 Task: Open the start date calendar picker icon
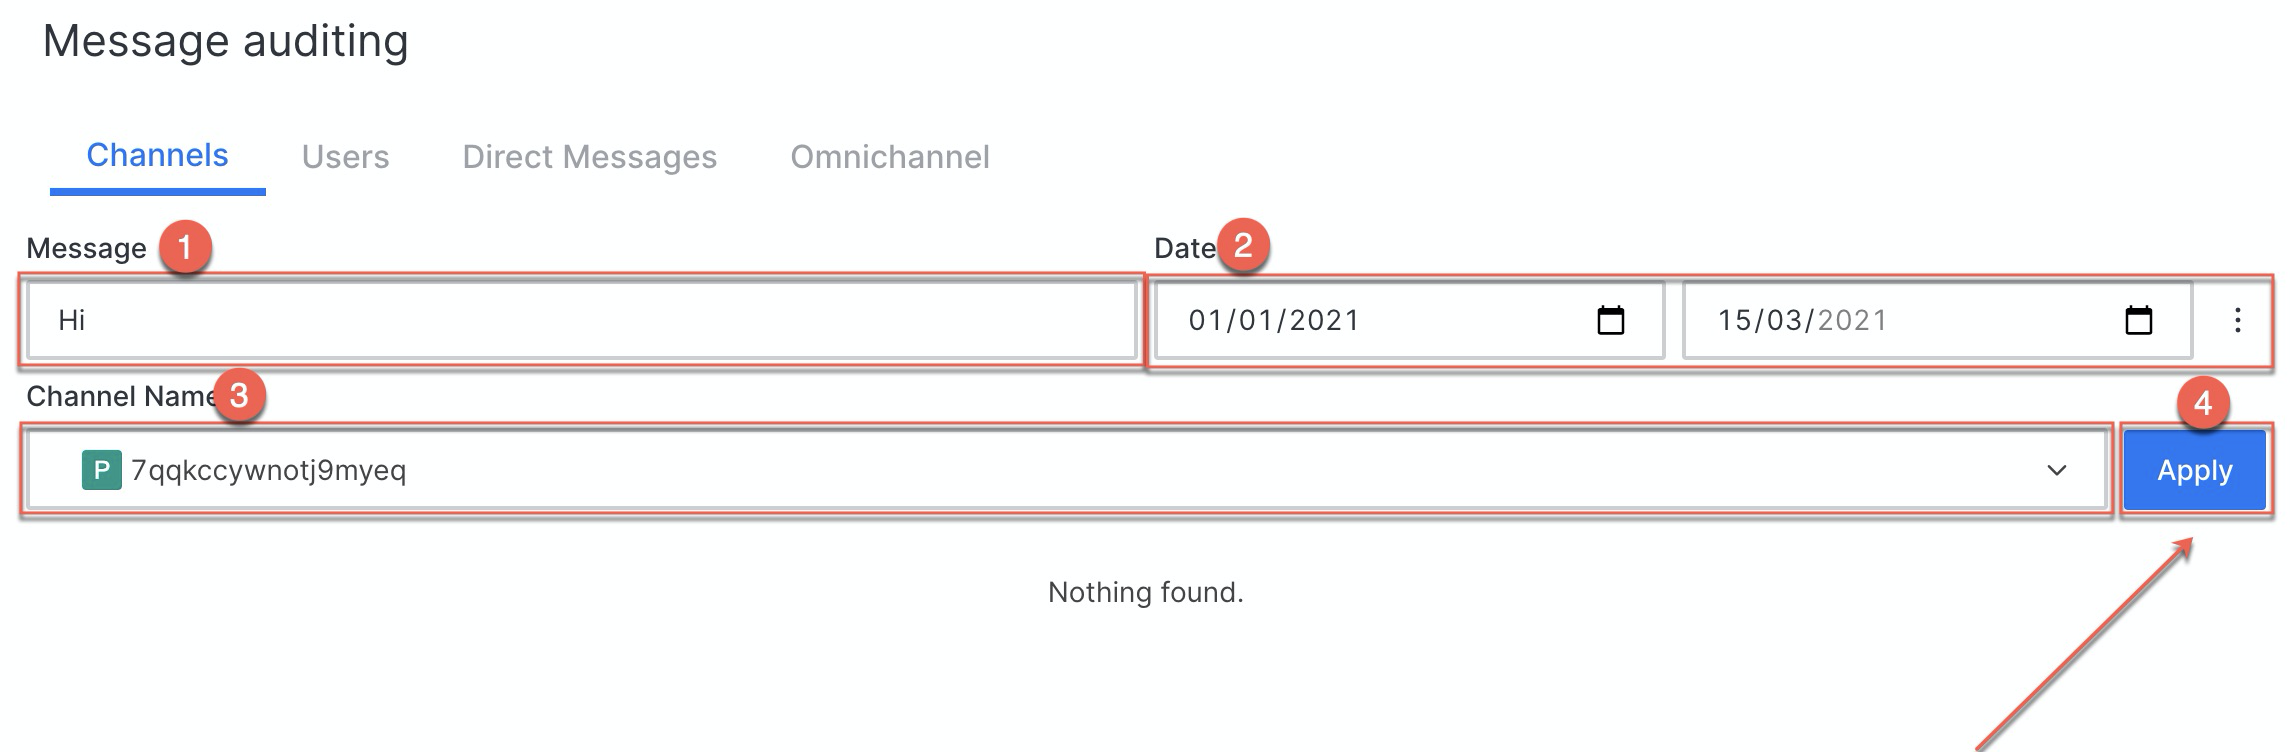(x=1610, y=320)
